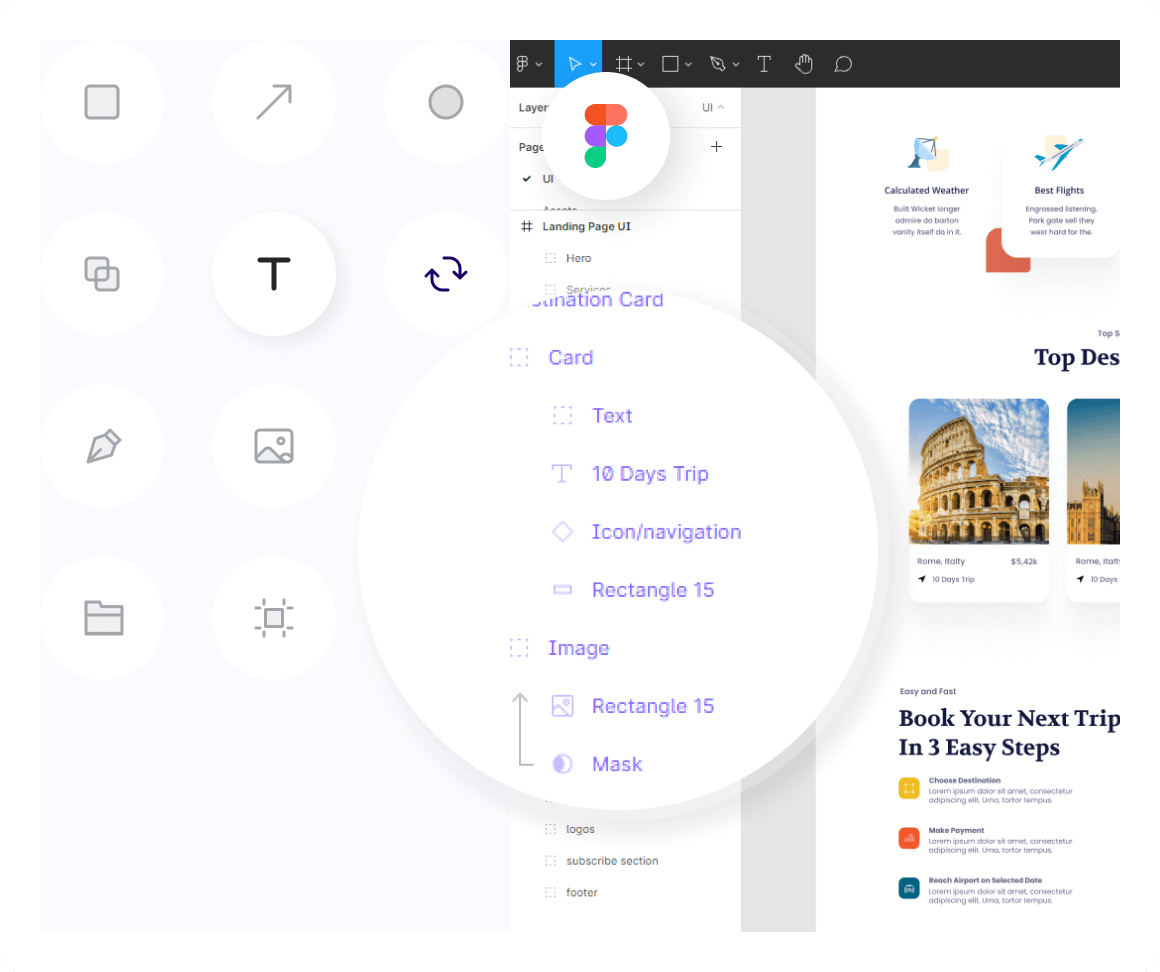Image resolution: width=1160 pixels, height=972 pixels.
Task: Click the Icon/navigation component diamond icon
Action: point(562,531)
